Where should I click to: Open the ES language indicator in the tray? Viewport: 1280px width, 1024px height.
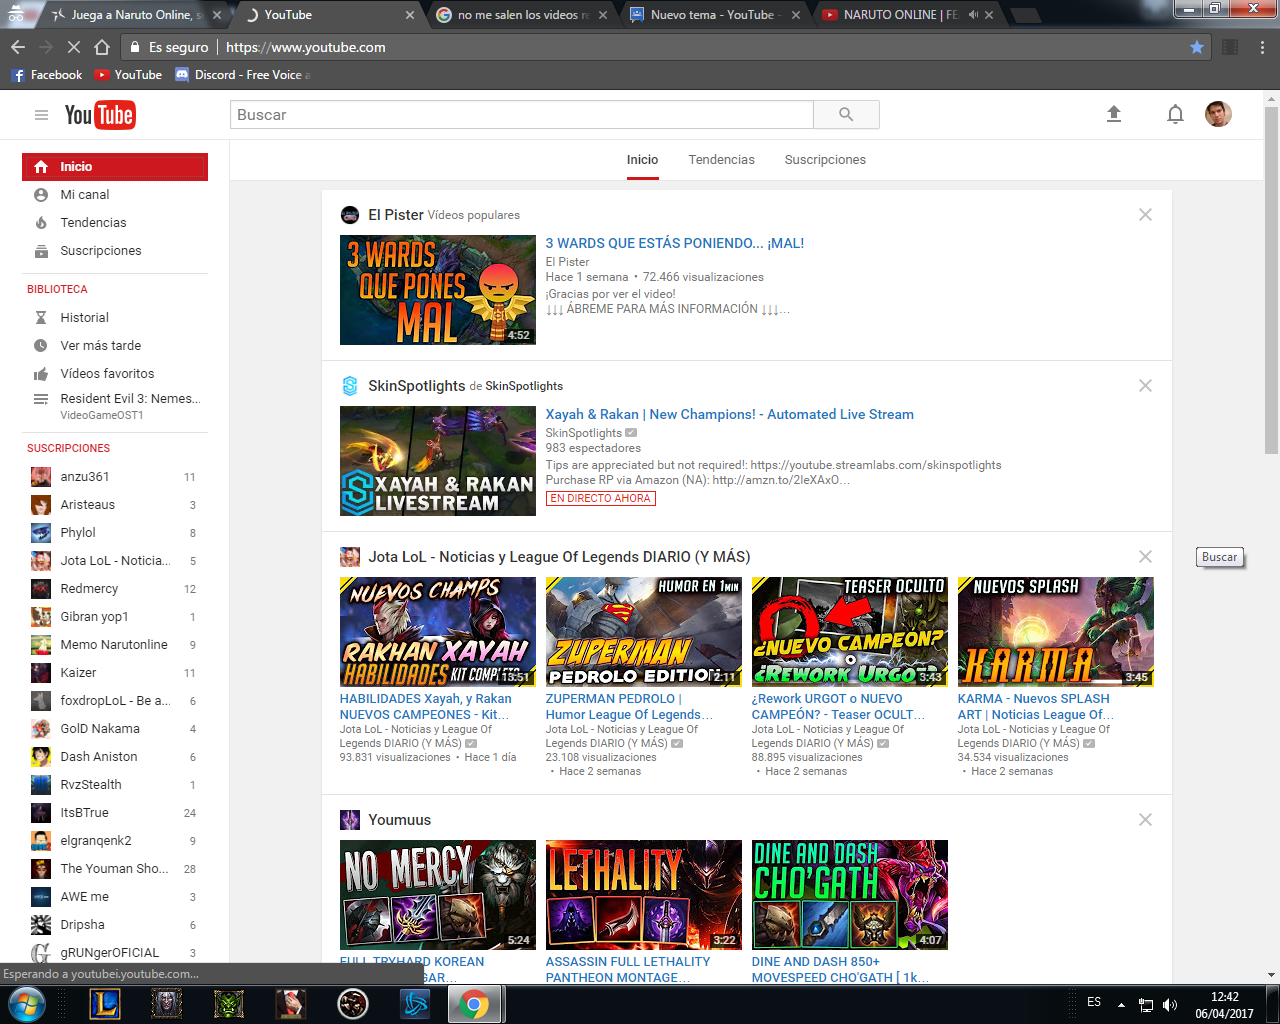click(1094, 1002)
